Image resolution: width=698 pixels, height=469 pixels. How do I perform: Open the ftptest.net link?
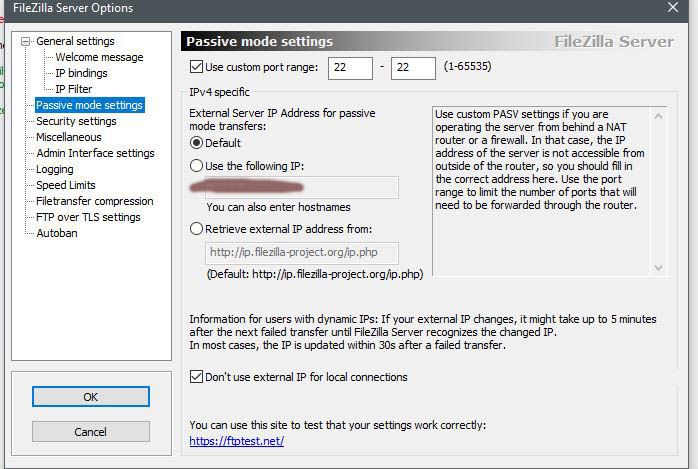coord(236,441)
